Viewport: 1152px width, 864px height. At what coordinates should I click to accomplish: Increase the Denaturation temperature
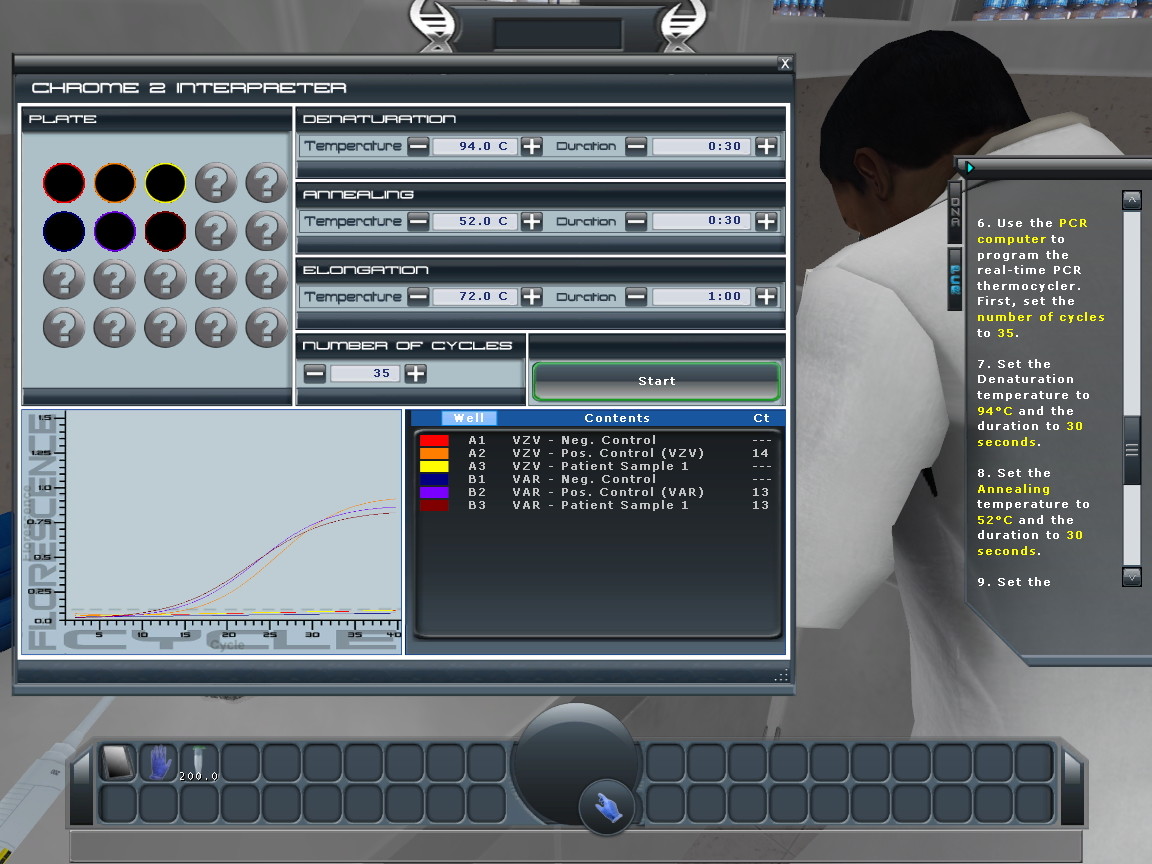click(531, 145)
